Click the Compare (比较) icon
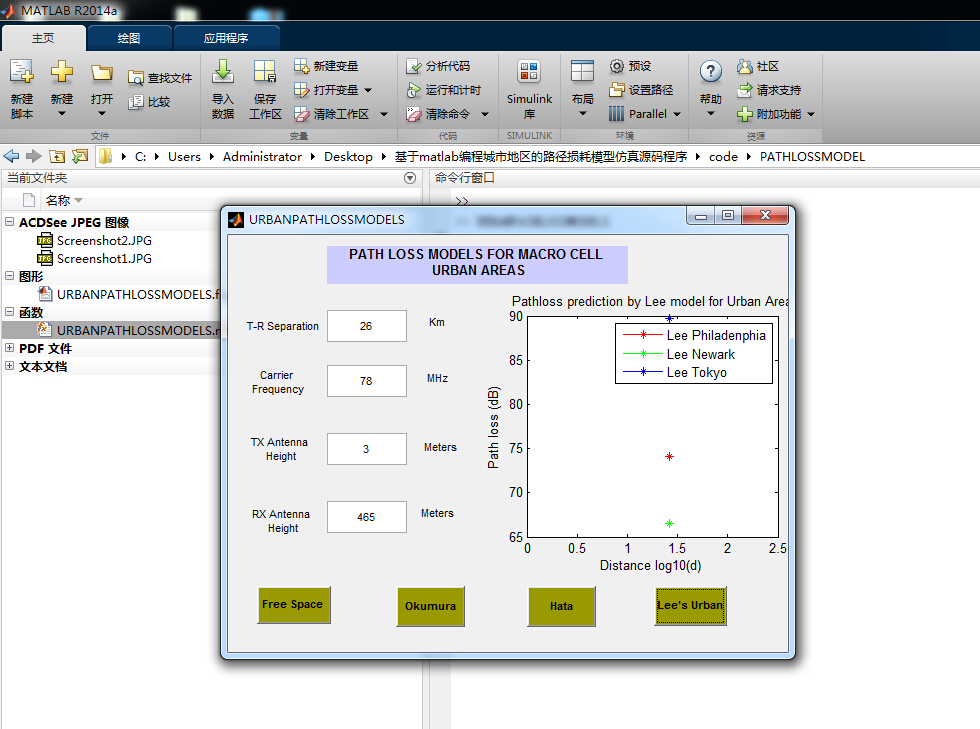 (136, 102)
